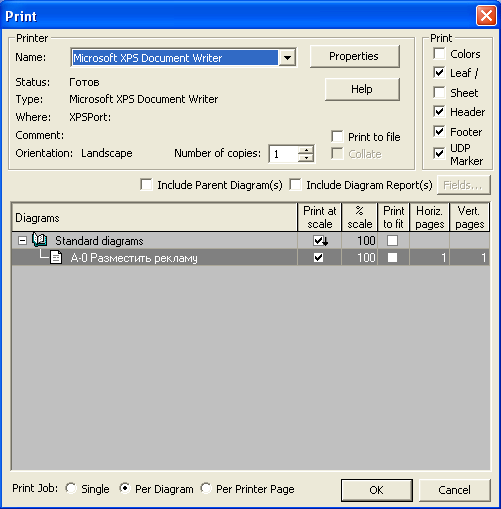The image size is (501, 509).
Task: Click the 100 scale value of Standard diagrams
Action: (x=366, y=240)
